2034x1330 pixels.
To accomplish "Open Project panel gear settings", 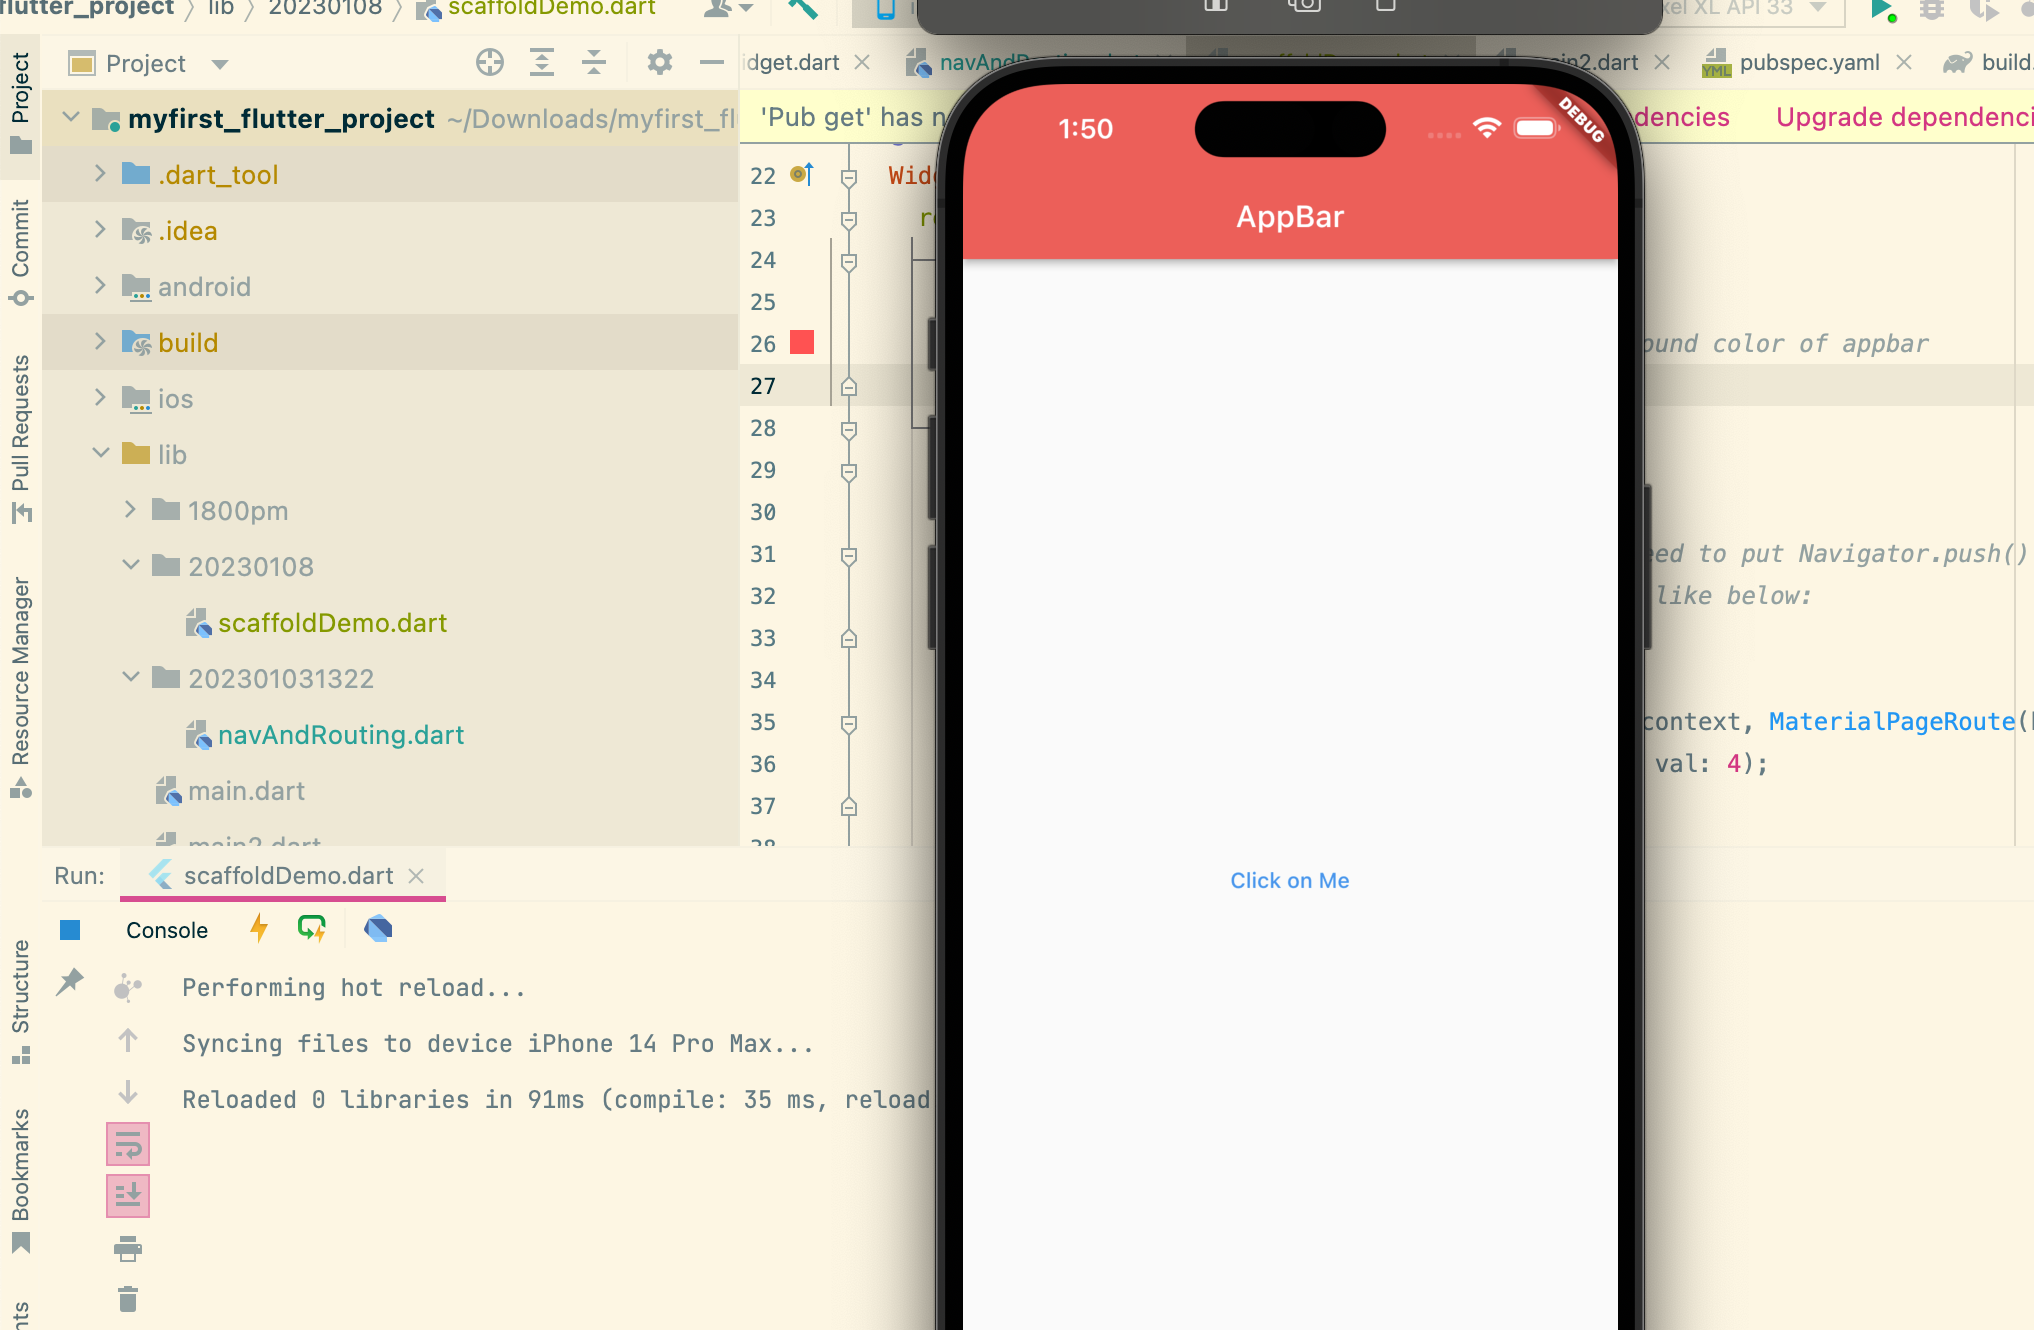I will click(x=659, y=63).
